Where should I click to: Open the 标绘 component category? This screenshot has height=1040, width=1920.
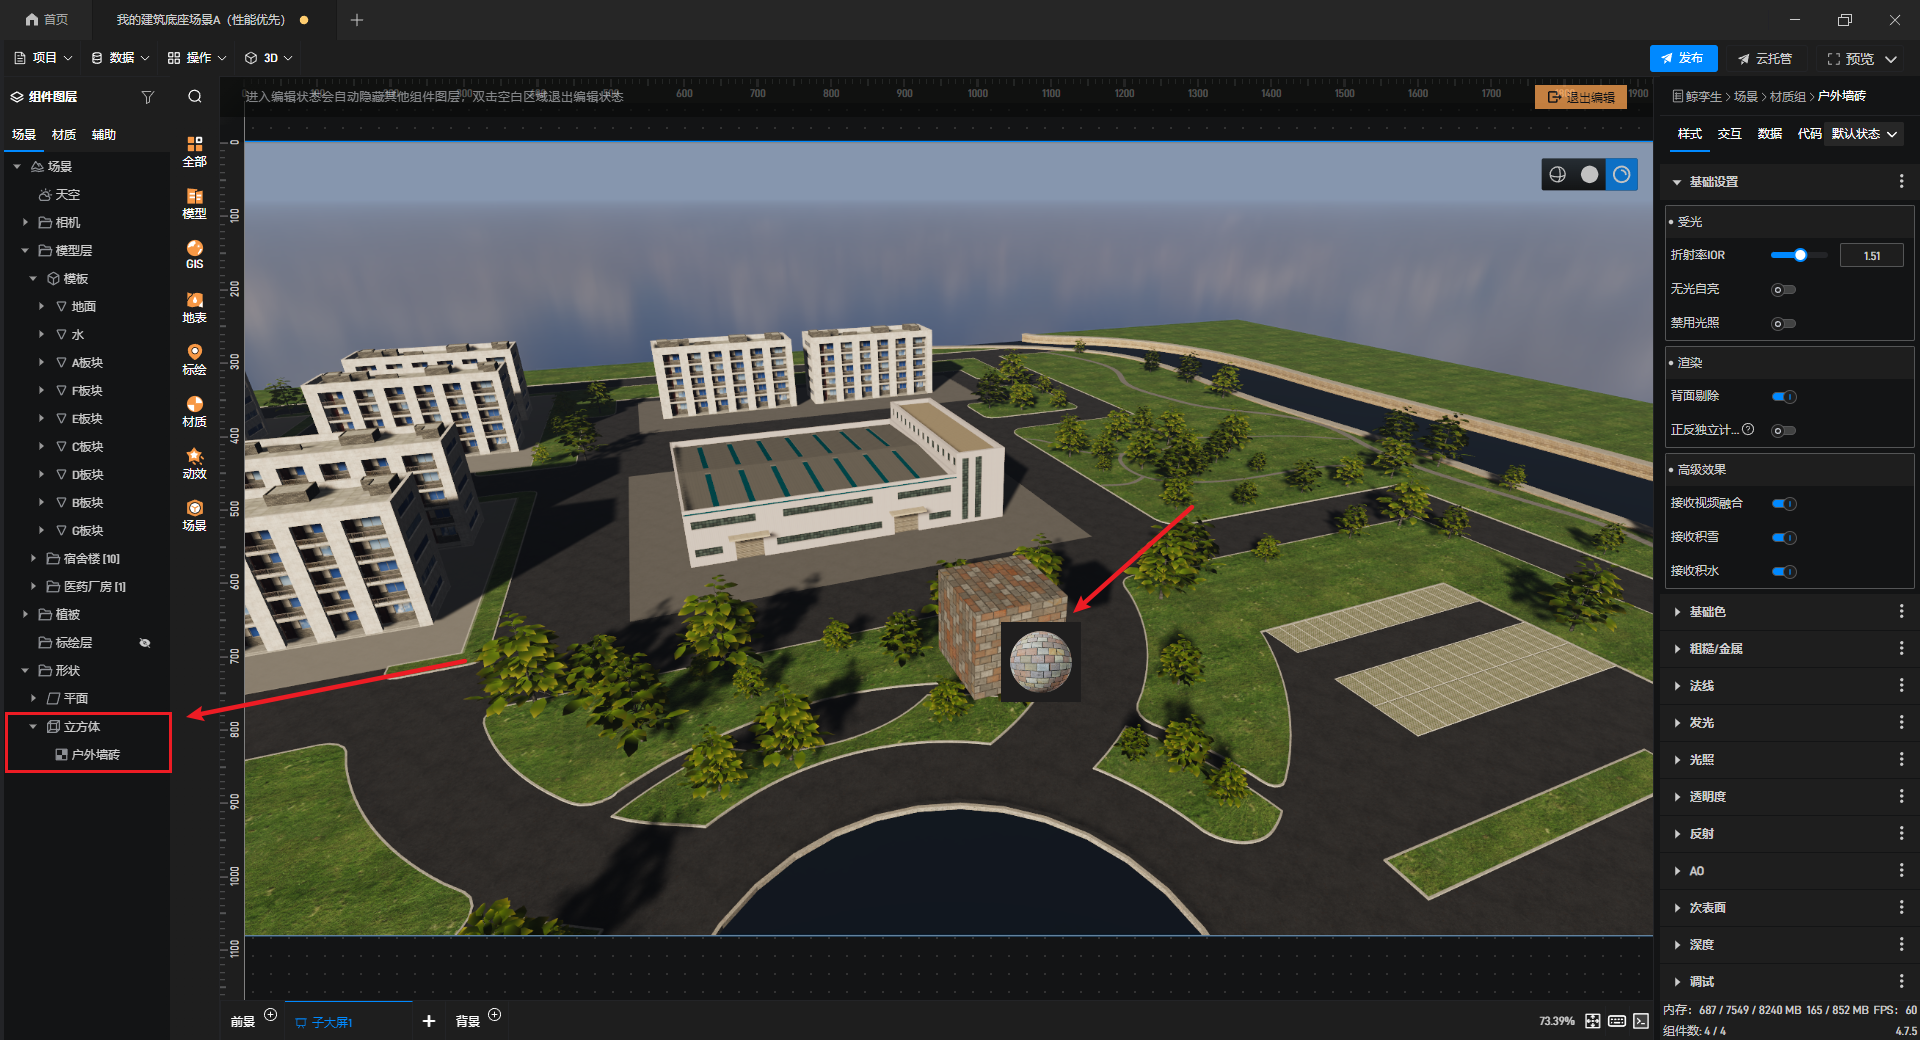click(194, 360)
